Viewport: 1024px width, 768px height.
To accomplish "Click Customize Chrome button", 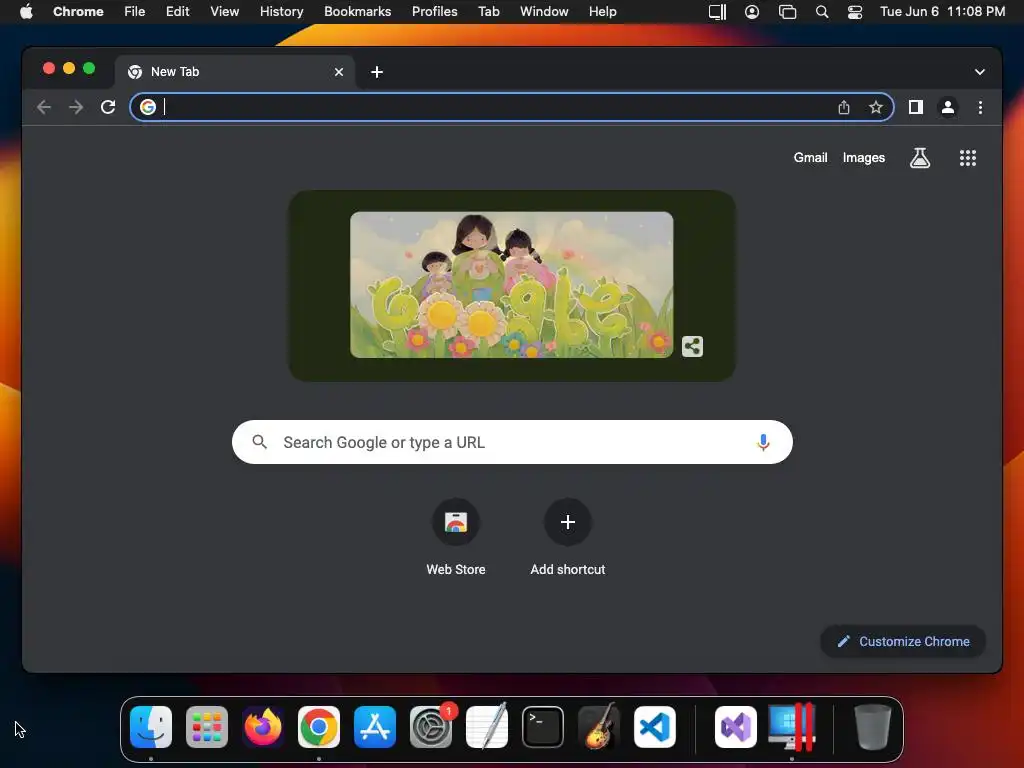I will [903, 641].
